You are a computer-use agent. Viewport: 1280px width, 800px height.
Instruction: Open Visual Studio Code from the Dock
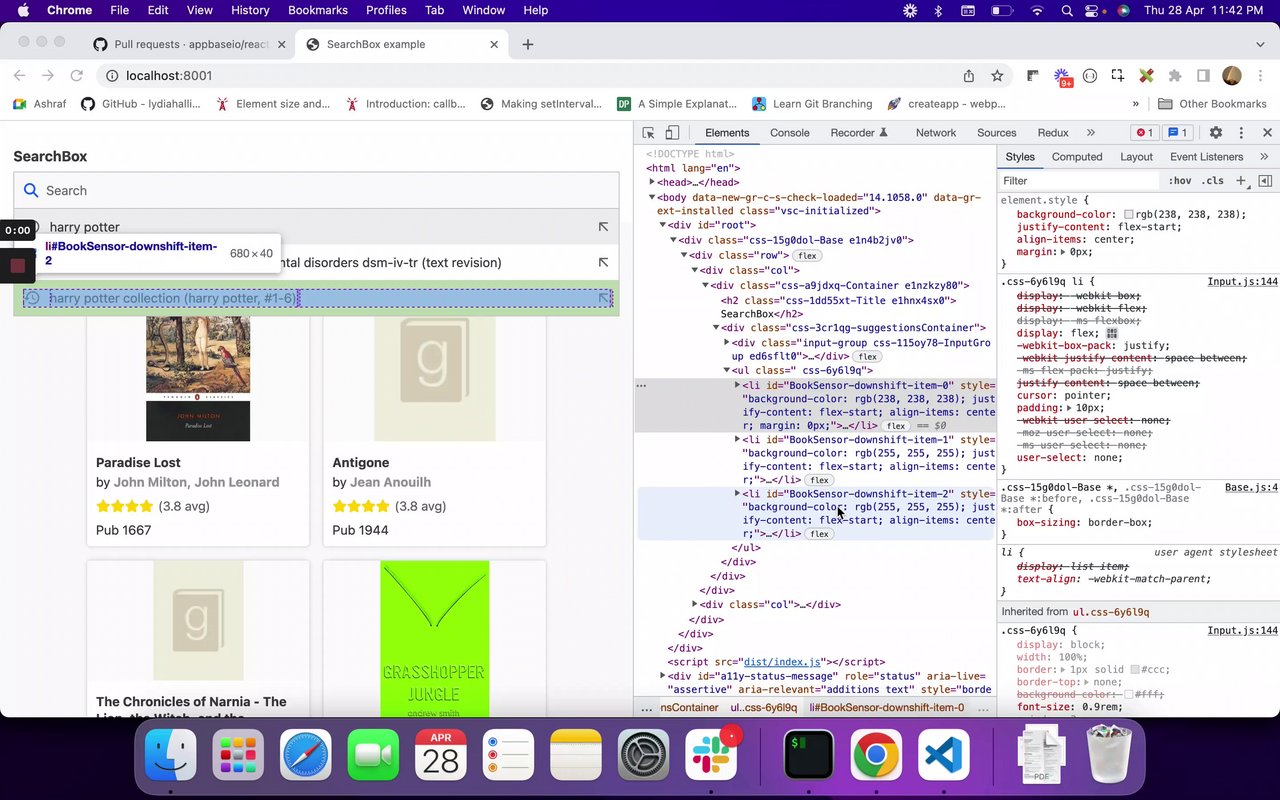(x=943, y=755)
